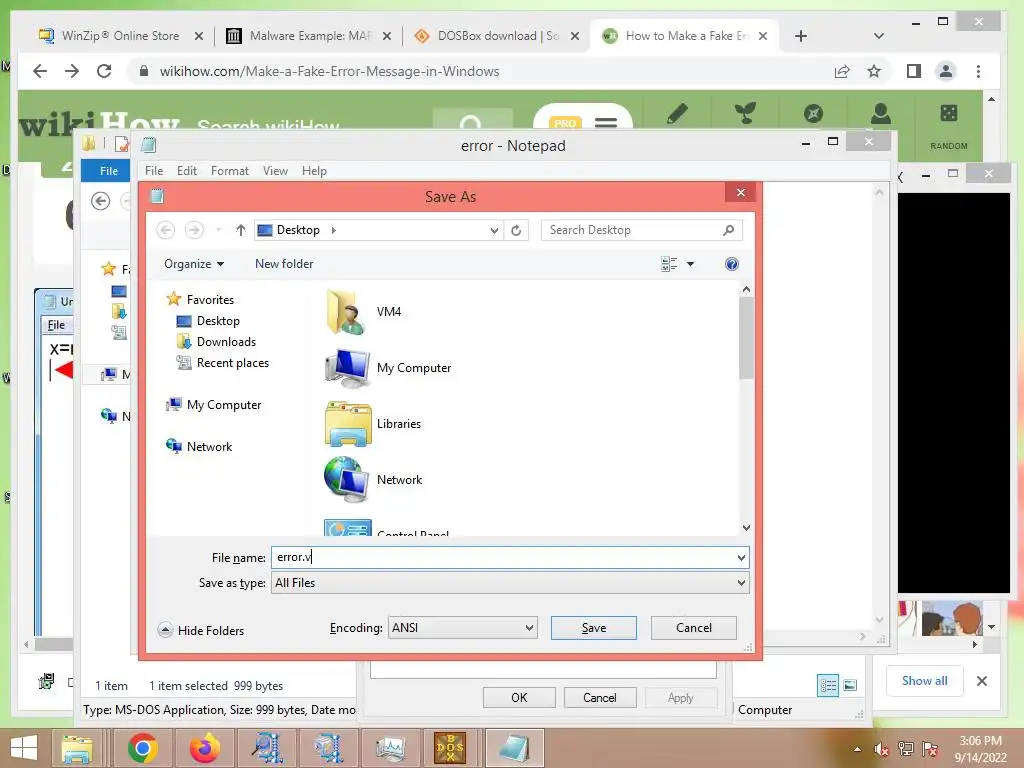Open recent locations arrow near navigation buttons
1024x768 pixels.
(219, 230)
